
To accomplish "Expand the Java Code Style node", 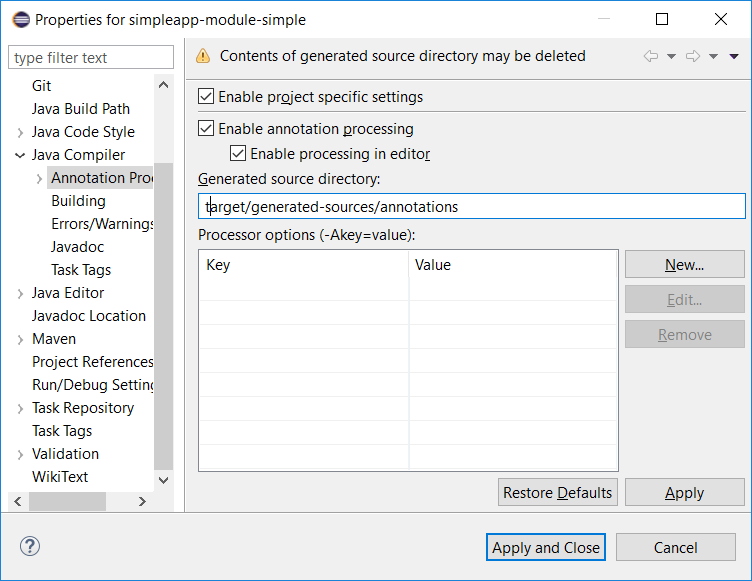I will [x=20, y=132].
